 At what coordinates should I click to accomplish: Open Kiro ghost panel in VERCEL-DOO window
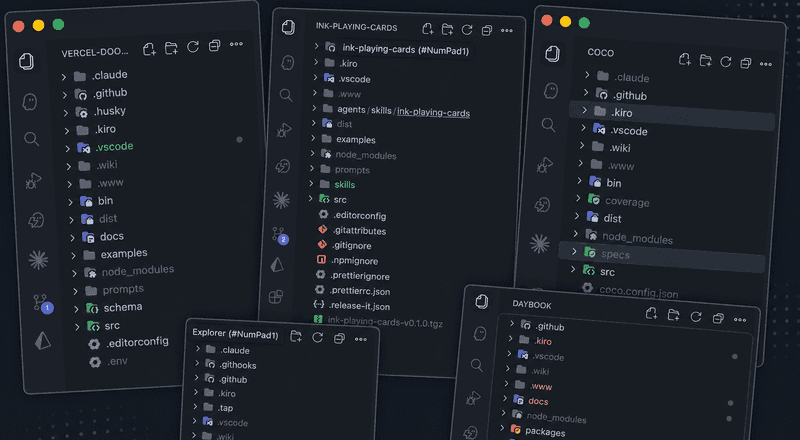pyautogui.click(x=30, y=101)
